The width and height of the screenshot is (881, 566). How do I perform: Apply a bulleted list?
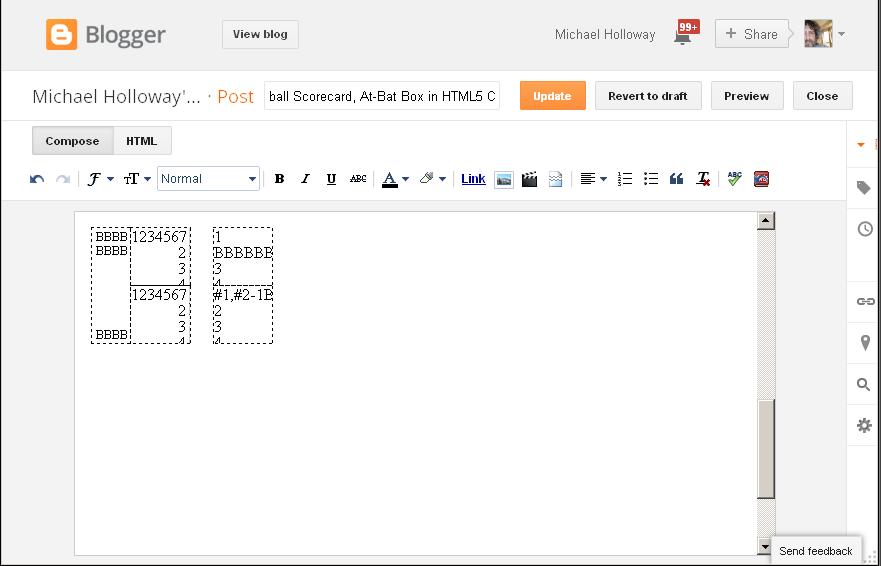click(x=651, y=179)
